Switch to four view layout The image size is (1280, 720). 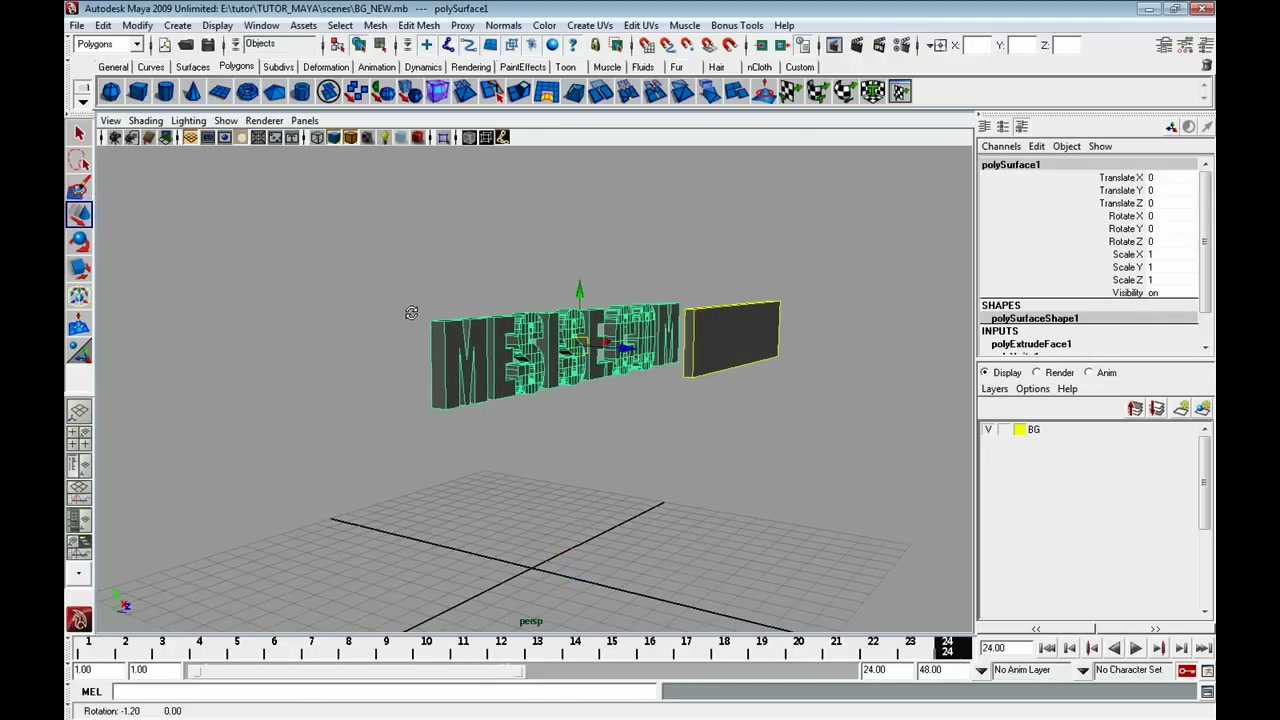tap(79, 438)
